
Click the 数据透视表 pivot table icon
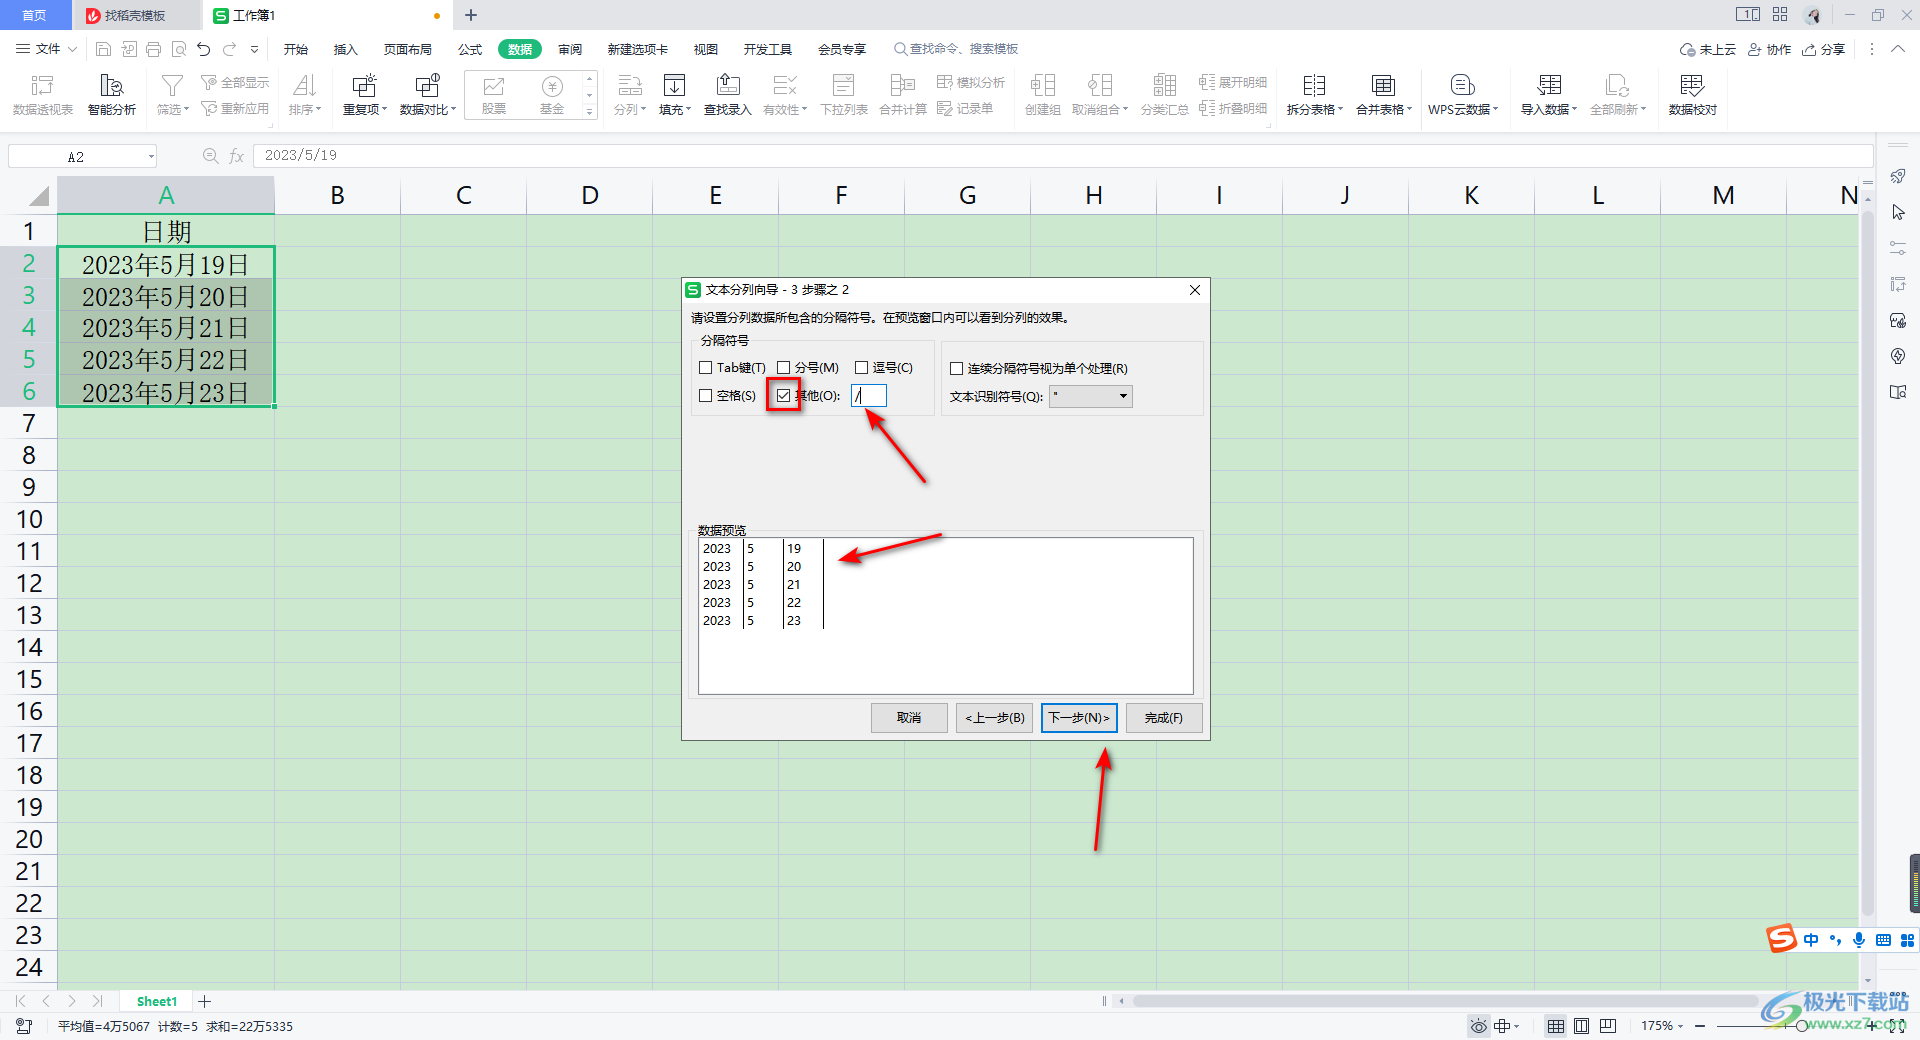43,95
